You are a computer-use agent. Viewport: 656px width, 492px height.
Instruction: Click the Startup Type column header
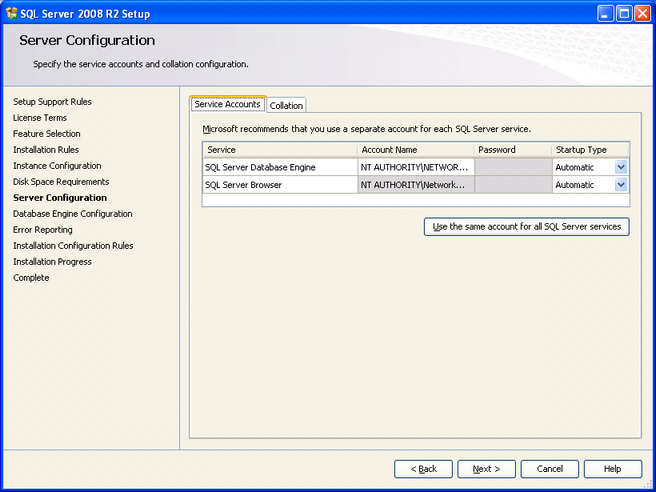pos(590,150)
